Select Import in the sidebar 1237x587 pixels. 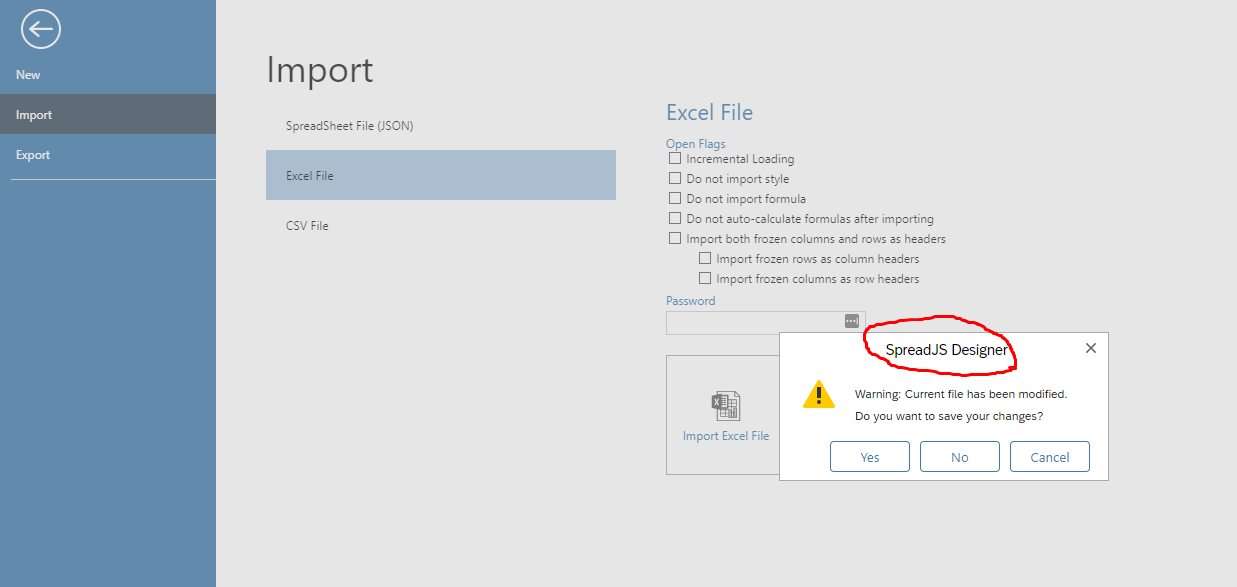pyautogui.click(x=108, y=115)
